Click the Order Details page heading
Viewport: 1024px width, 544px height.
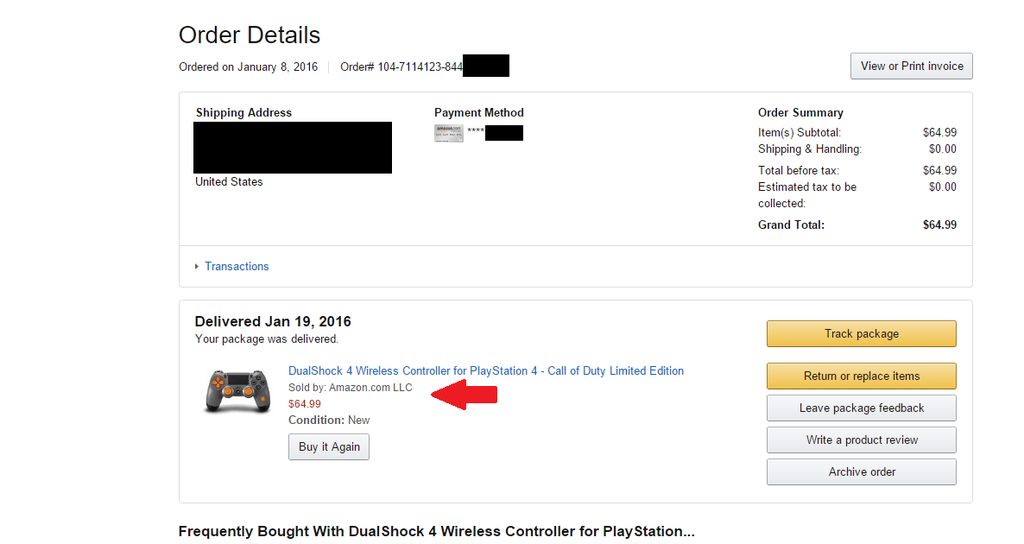click(x=249, y=35)
